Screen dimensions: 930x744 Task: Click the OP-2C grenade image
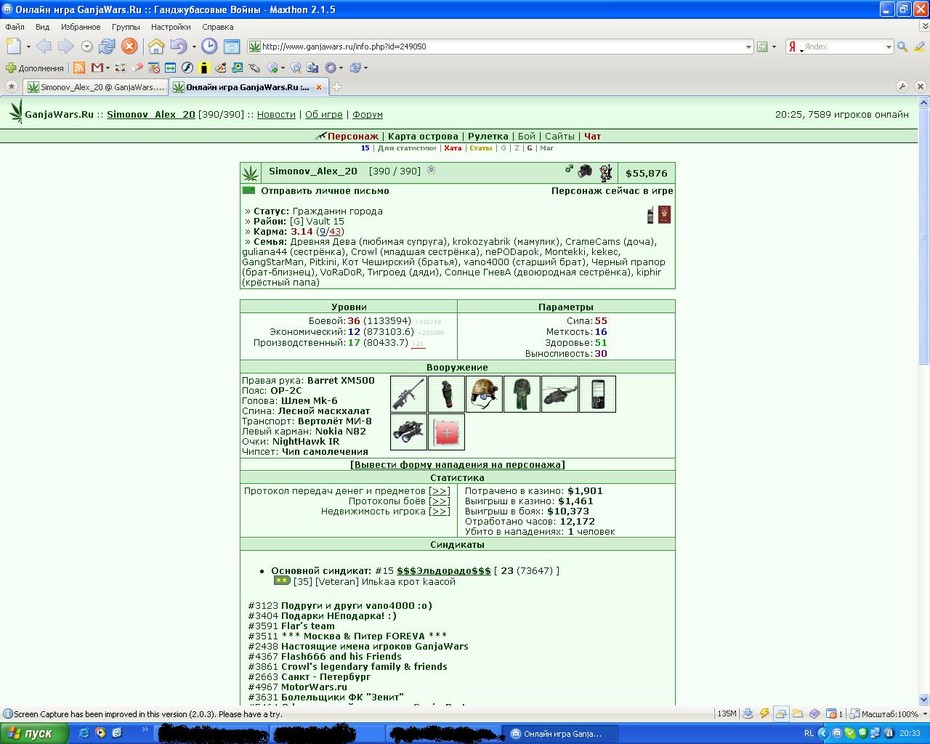[x=446, y=394]
